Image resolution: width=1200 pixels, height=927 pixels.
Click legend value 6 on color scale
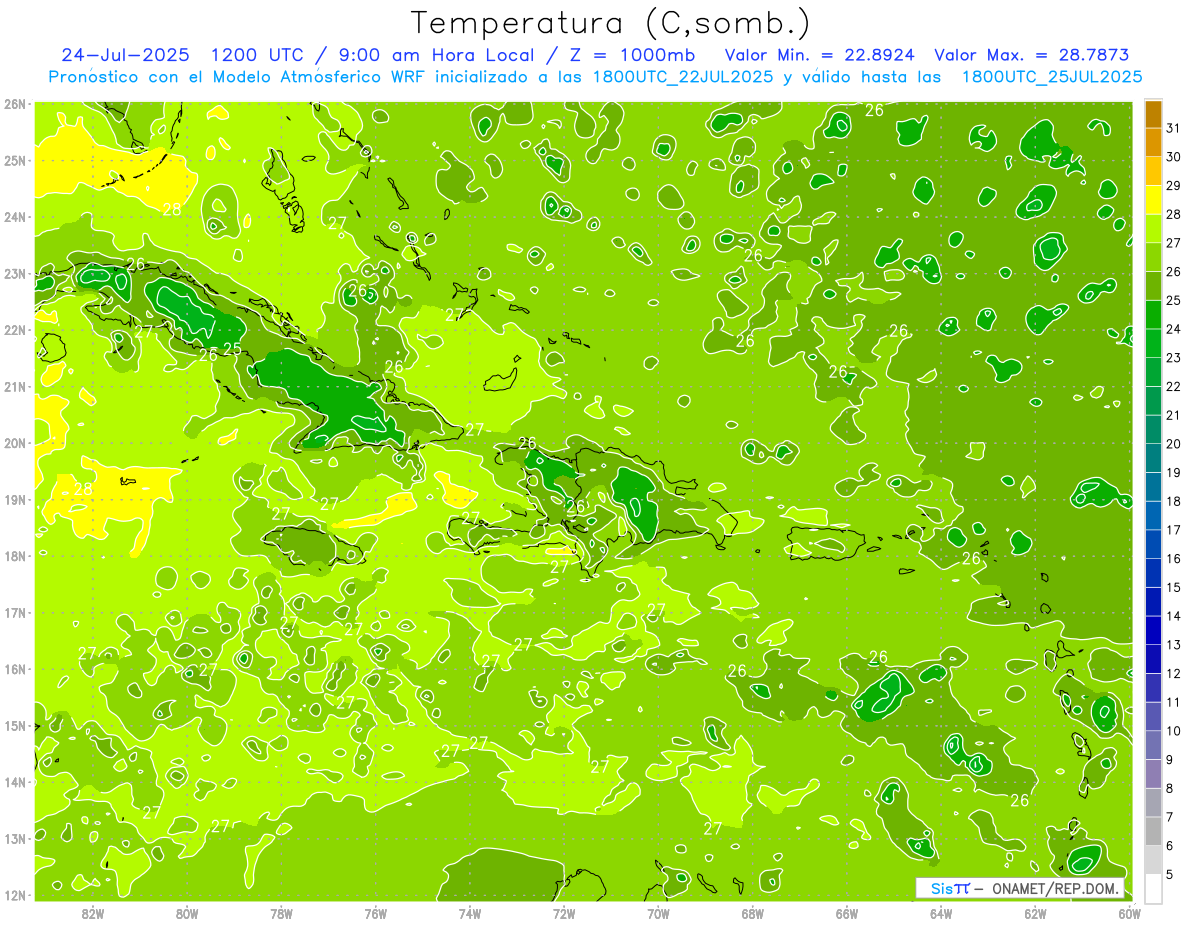[1170, 846]
